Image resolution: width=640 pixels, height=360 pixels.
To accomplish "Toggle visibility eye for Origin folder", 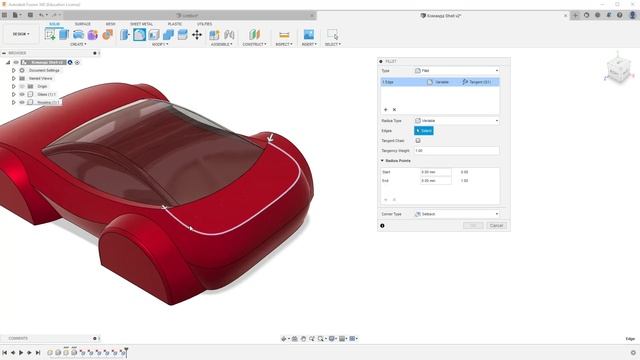I will [x=22, y=87].
